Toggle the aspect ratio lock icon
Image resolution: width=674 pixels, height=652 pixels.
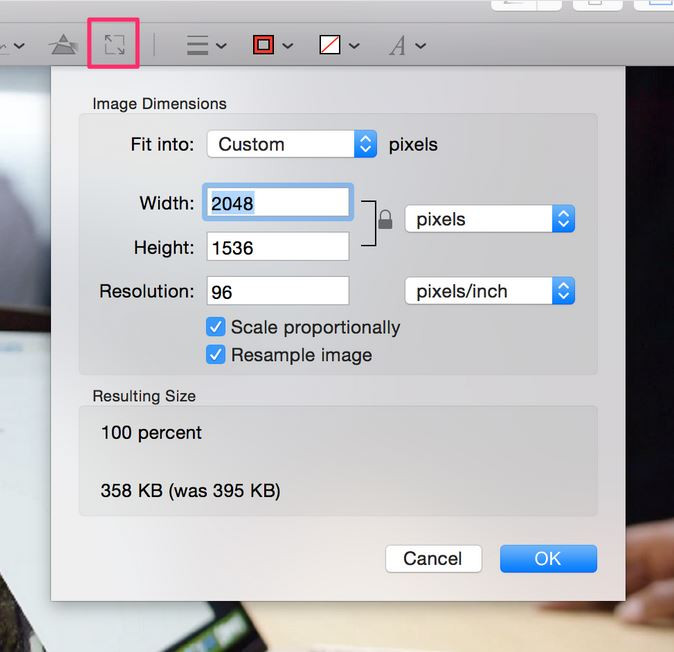pyautogui.click(x=385, y=219)
